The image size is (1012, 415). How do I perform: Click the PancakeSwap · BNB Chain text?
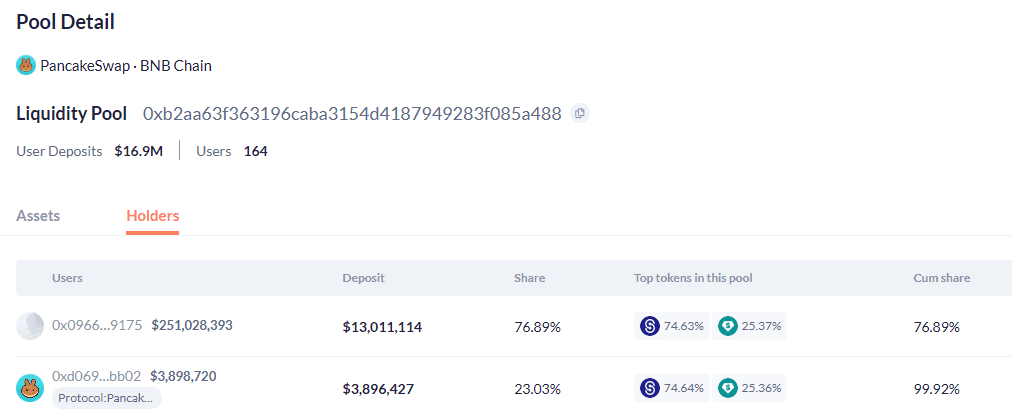coord(126,66)
